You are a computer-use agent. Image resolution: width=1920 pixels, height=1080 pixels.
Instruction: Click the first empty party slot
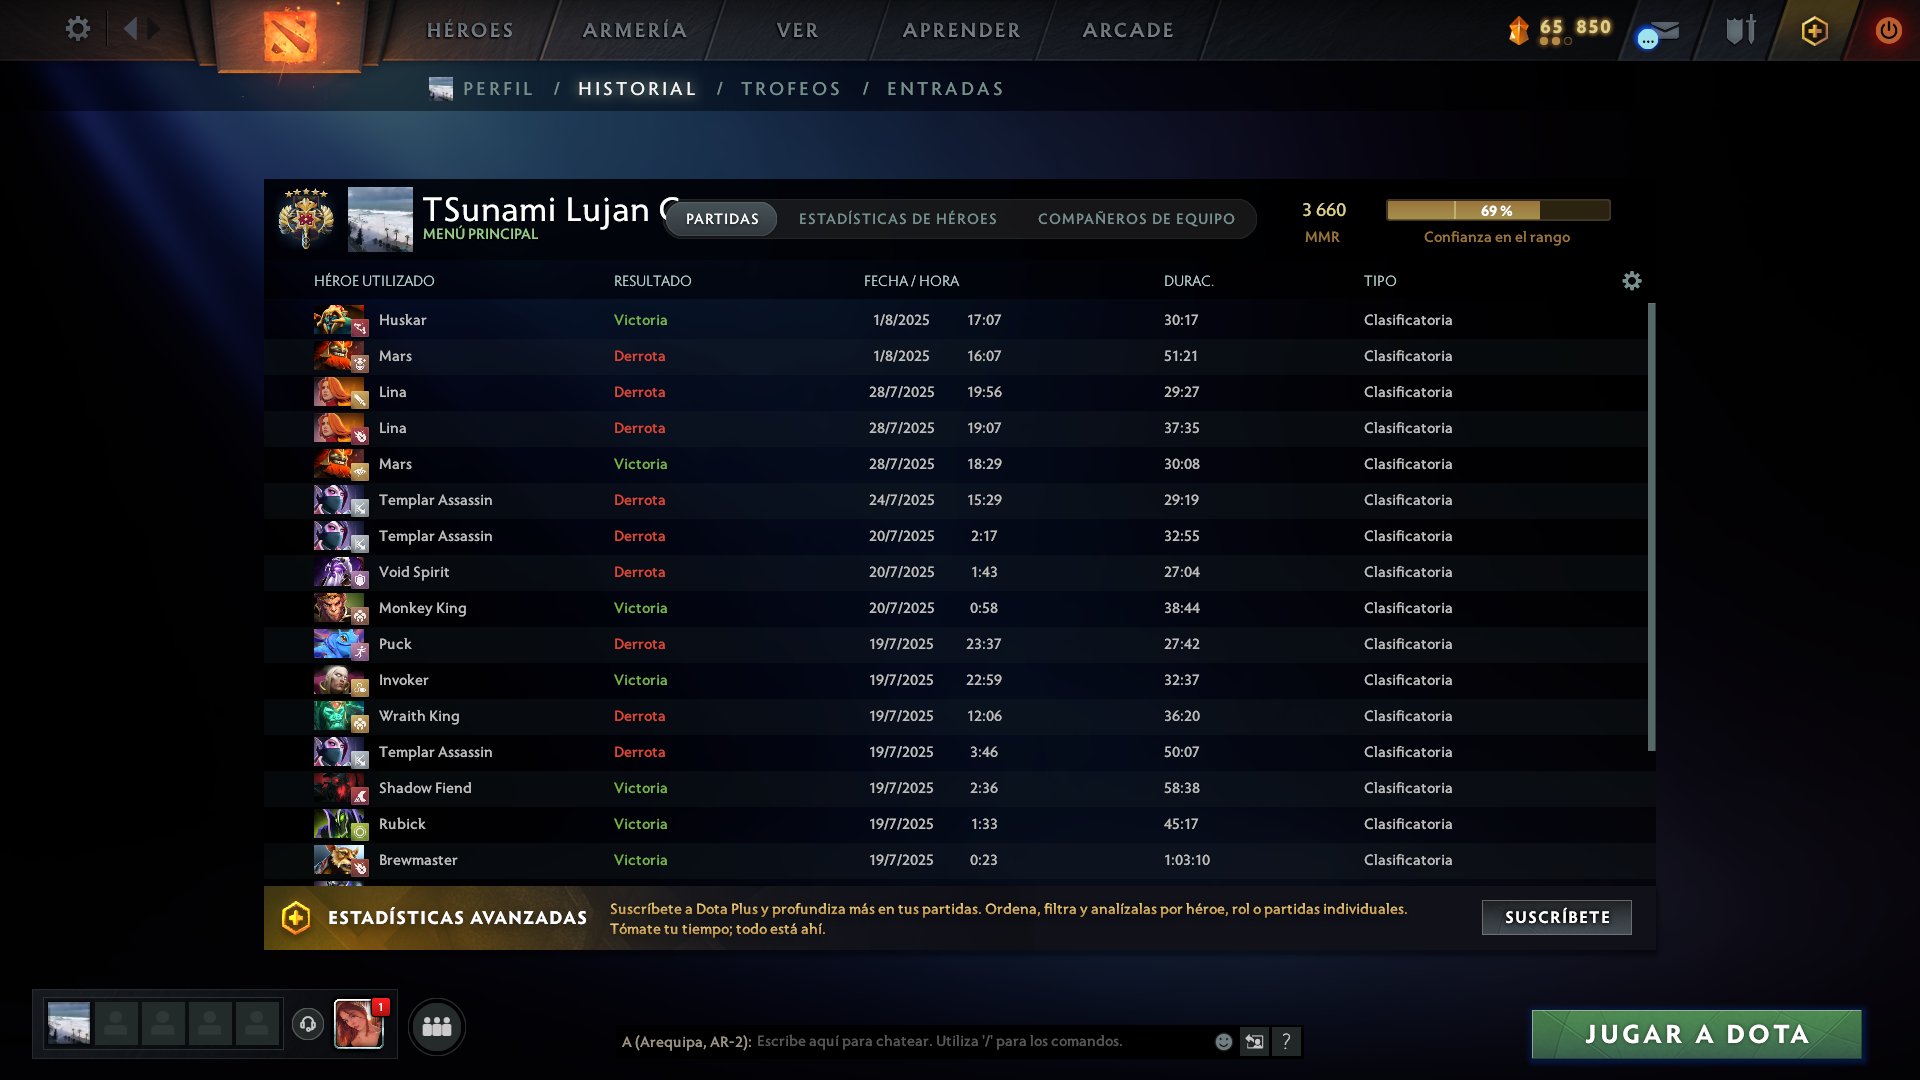[x=116, y=1024]
